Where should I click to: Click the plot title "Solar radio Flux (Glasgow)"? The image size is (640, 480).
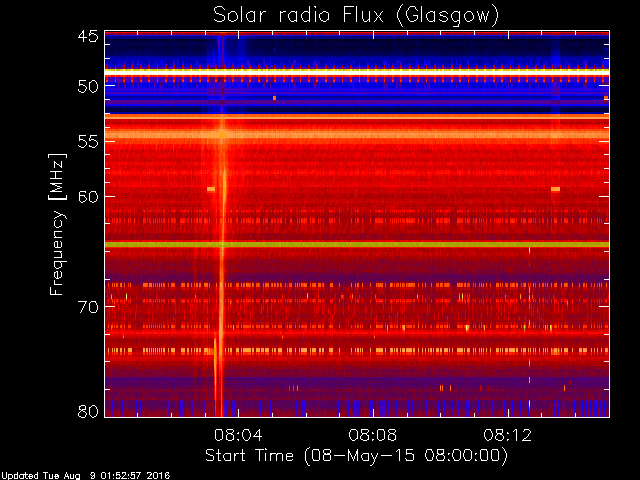[356, 16]
